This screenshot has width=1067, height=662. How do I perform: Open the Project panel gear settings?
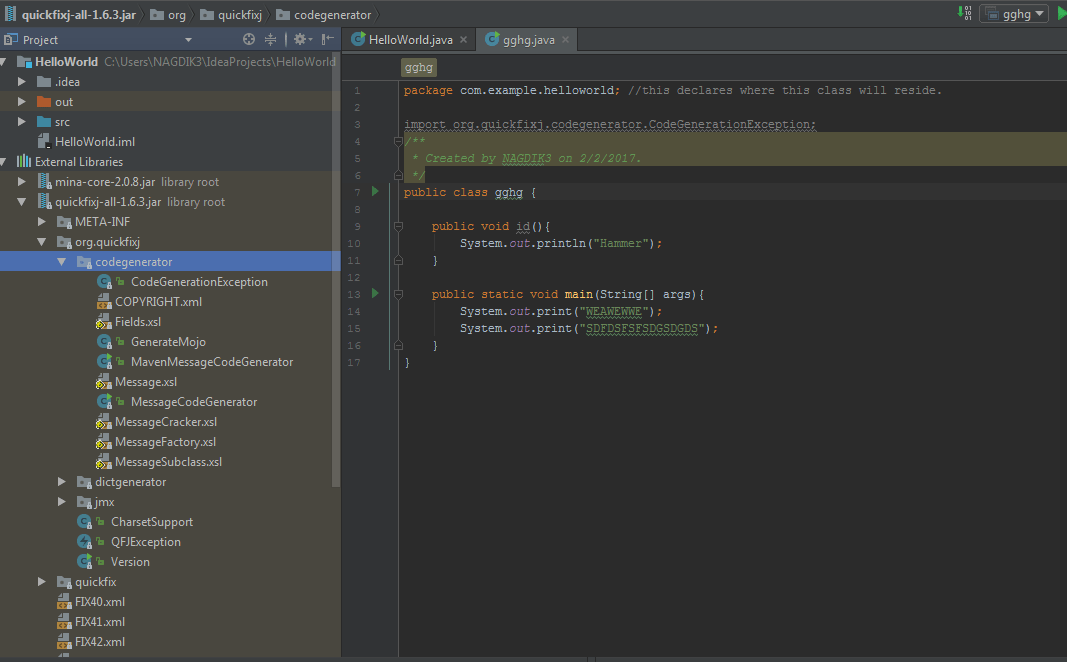click(302, 39)
